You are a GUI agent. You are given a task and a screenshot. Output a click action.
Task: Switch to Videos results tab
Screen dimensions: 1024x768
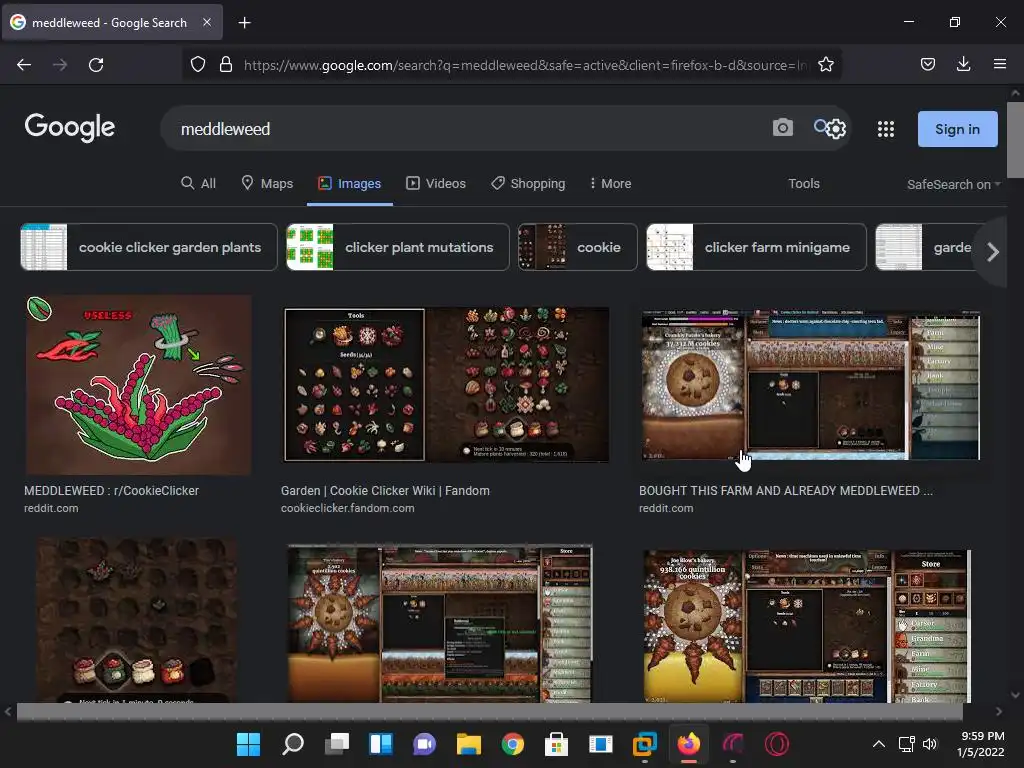(436, 184)
